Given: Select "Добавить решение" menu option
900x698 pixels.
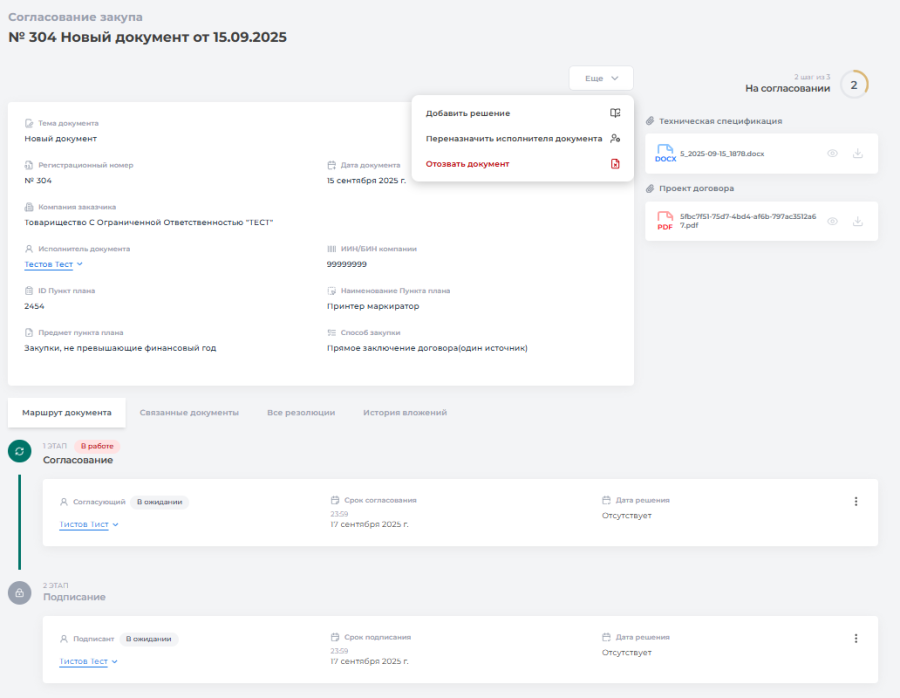Looking at the screenshot, I should tap(468, 113).
